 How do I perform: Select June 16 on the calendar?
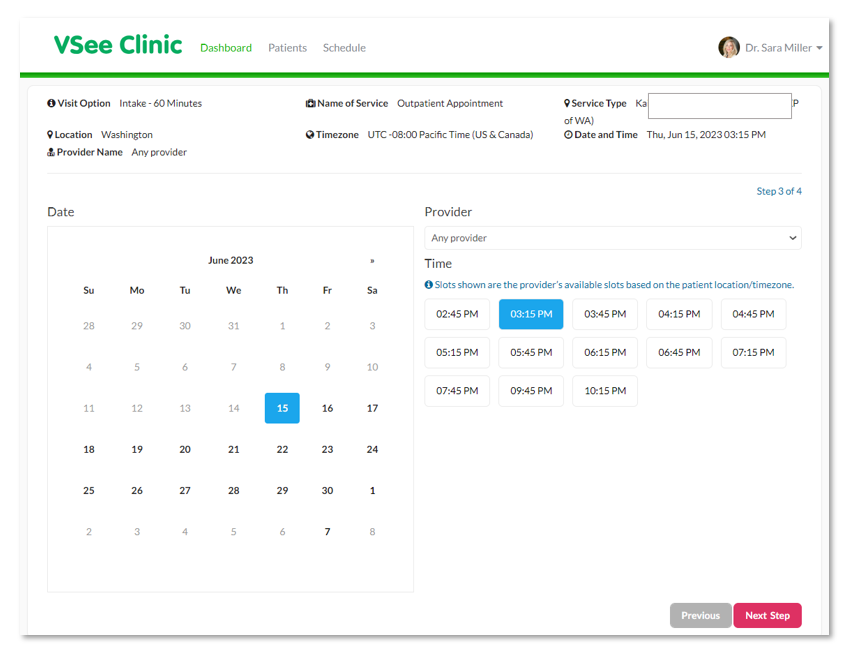[327, 408]
